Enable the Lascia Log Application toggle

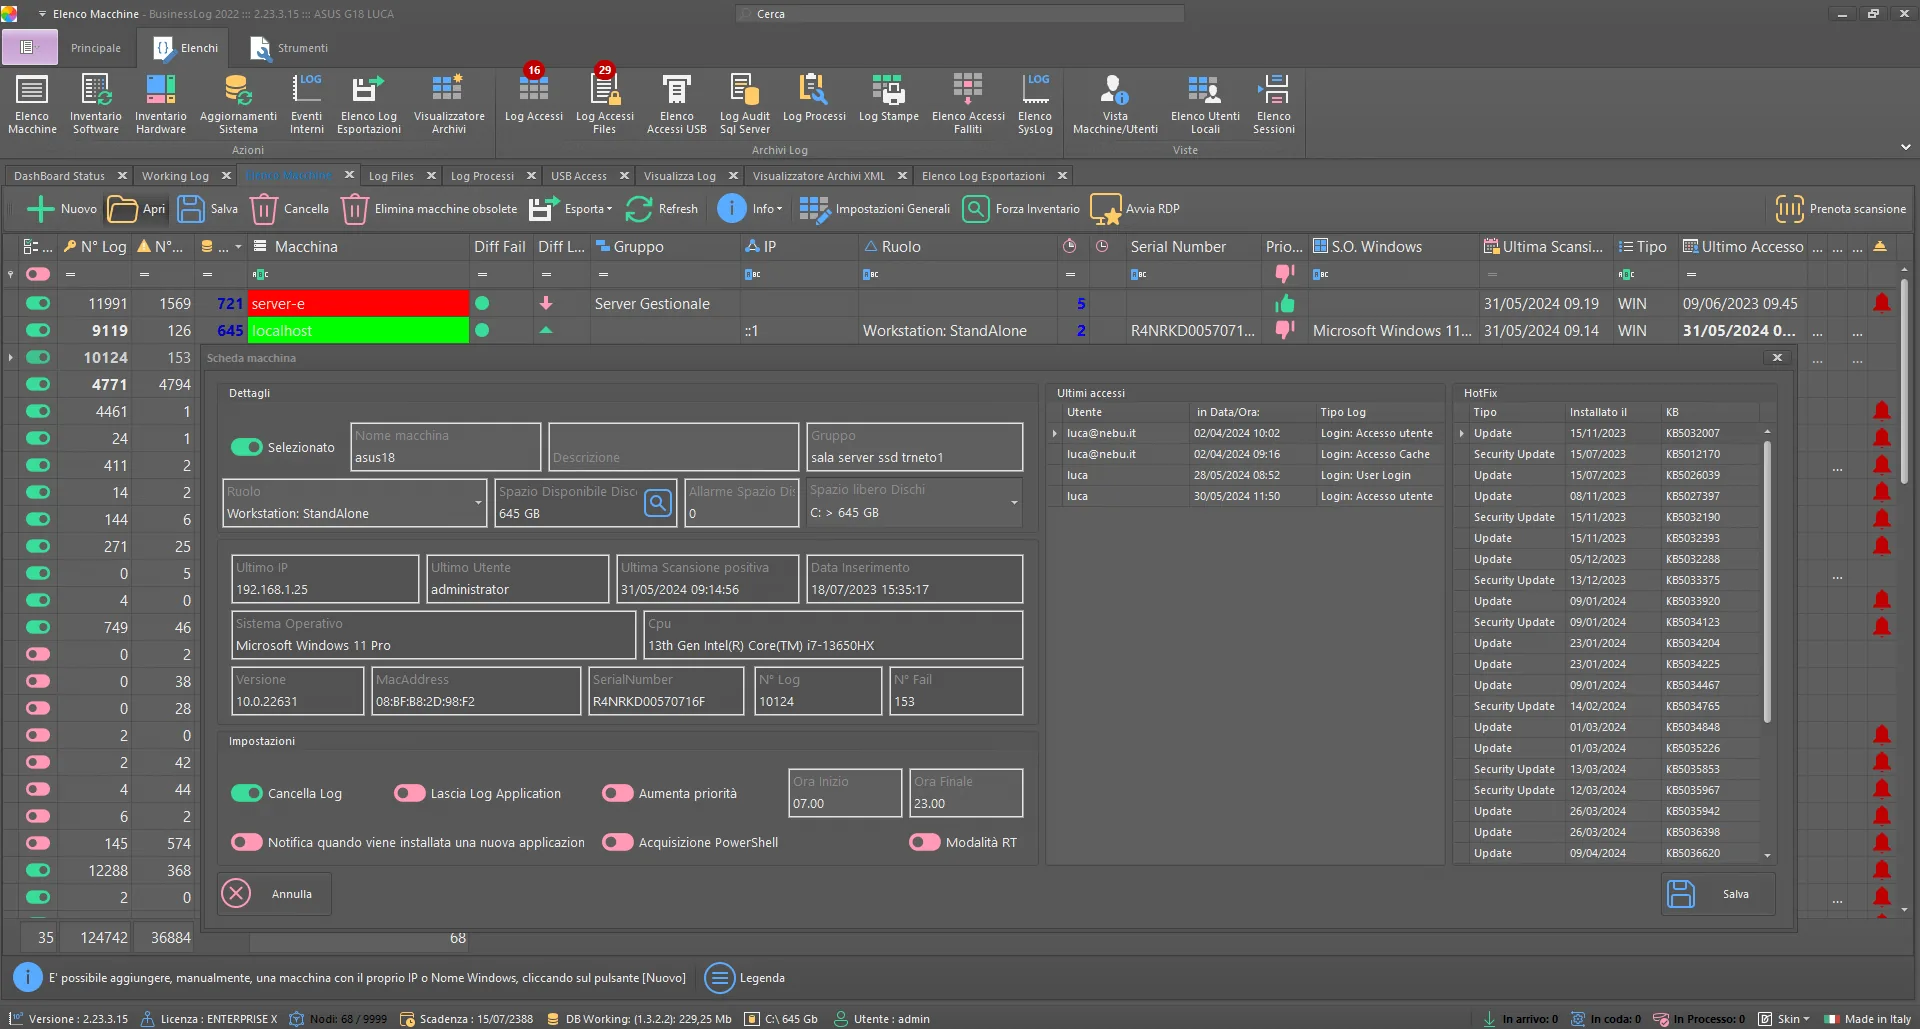(x=409, y=793)
